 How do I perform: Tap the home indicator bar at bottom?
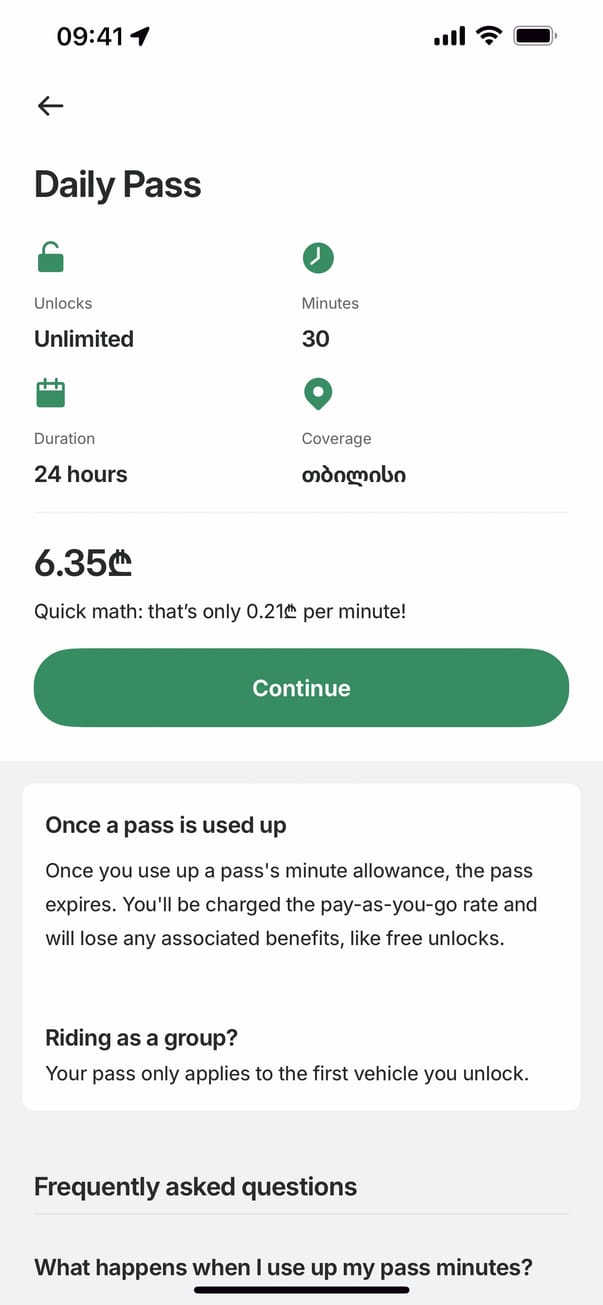click(x=301, y=1290)
